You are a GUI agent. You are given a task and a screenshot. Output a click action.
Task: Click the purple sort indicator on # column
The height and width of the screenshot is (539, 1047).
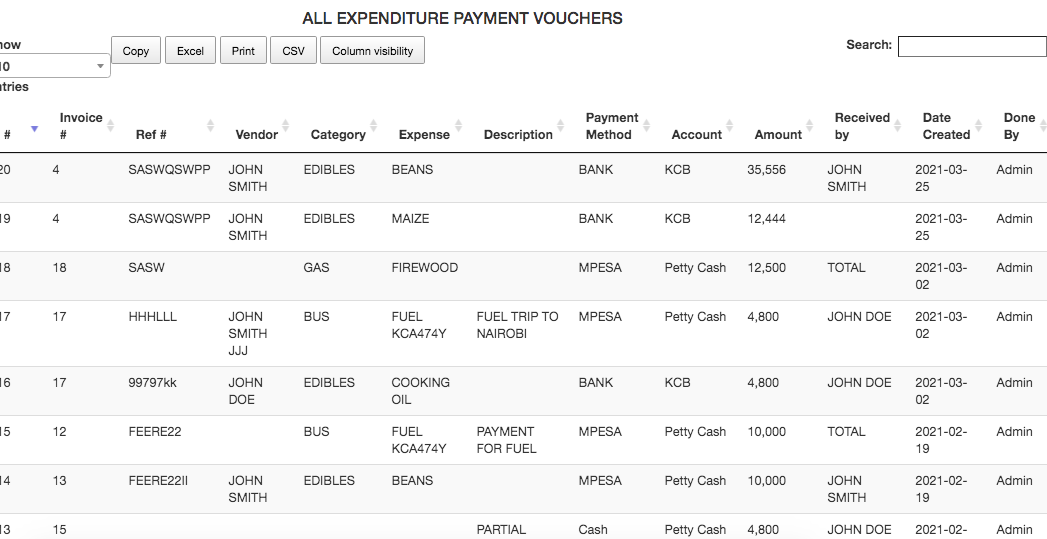coord(35,128)
